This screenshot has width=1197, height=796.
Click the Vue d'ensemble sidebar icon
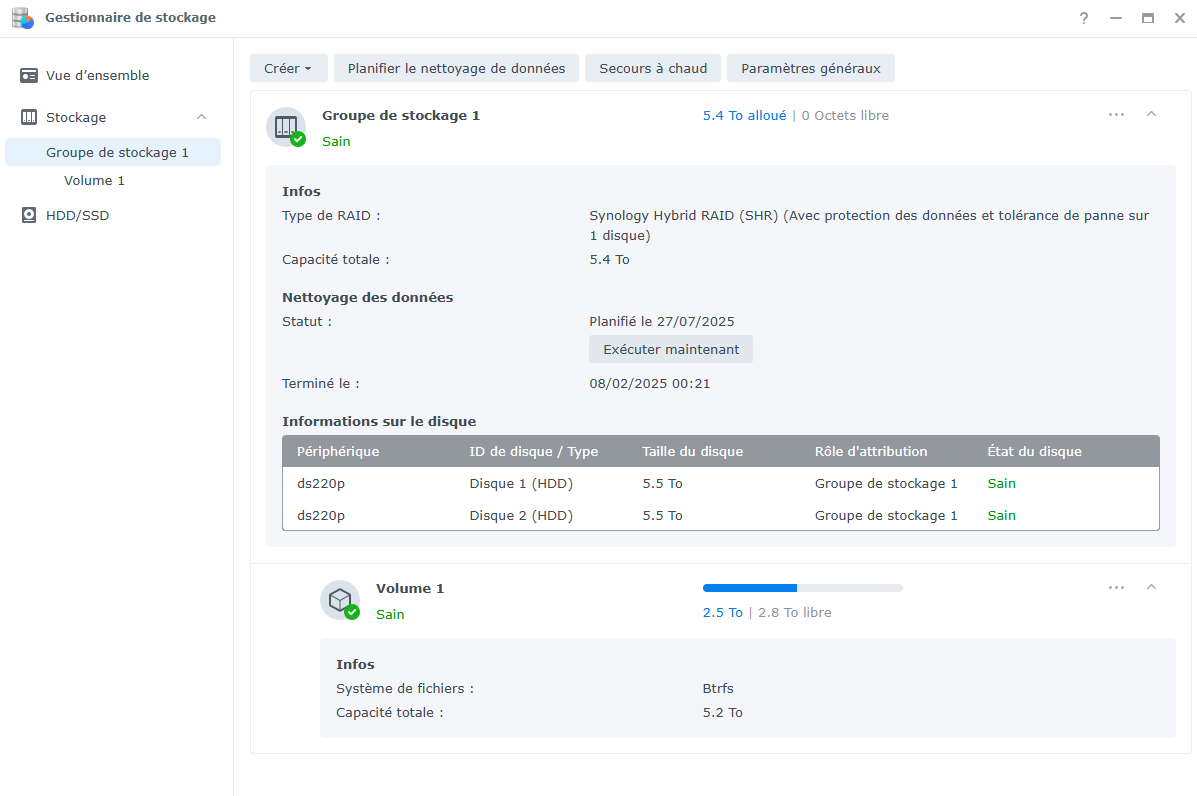[x=29, y=76]
